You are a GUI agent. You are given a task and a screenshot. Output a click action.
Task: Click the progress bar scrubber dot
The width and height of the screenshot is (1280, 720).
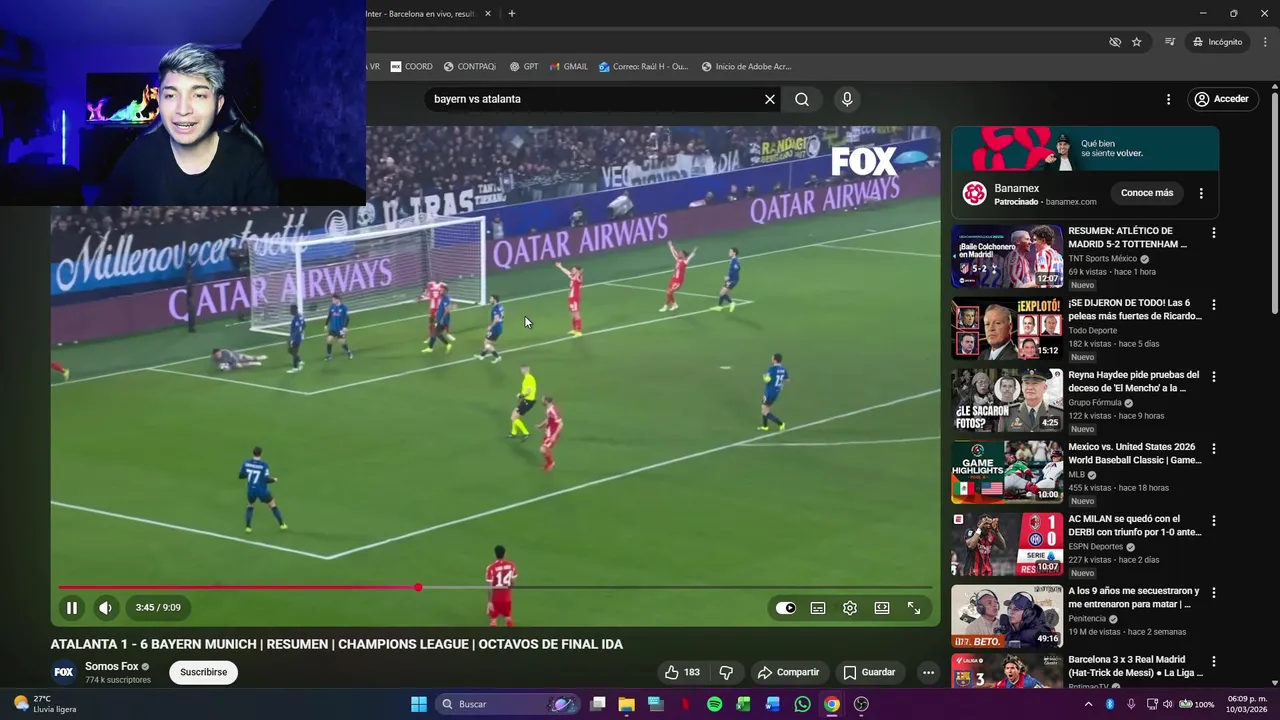tap(418, 587)
